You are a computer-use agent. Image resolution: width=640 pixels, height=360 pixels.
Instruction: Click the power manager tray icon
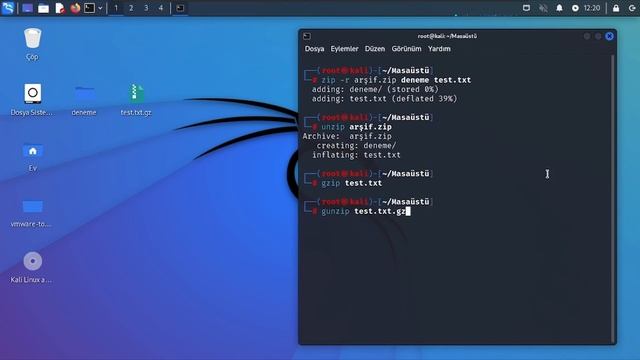575,8
